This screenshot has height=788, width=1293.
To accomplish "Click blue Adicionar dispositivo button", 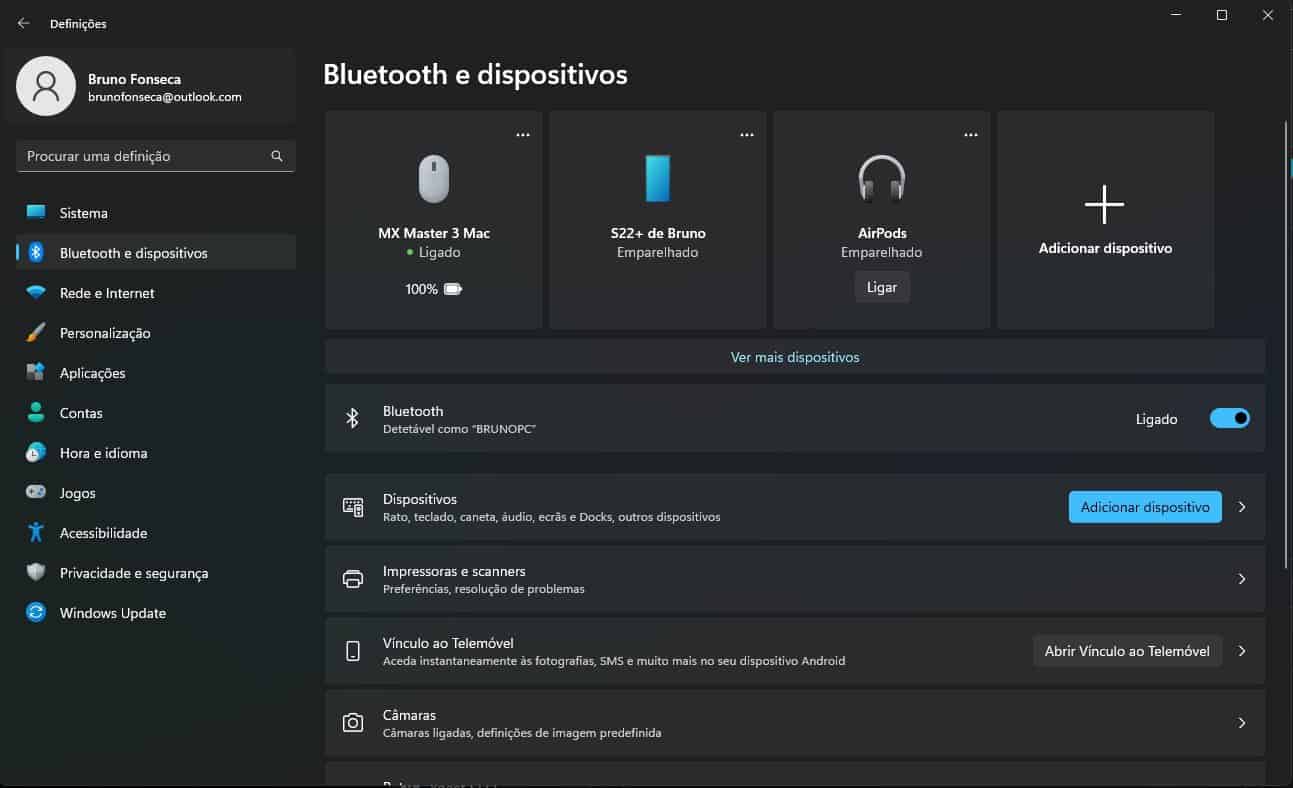I will pos(1145,507).
